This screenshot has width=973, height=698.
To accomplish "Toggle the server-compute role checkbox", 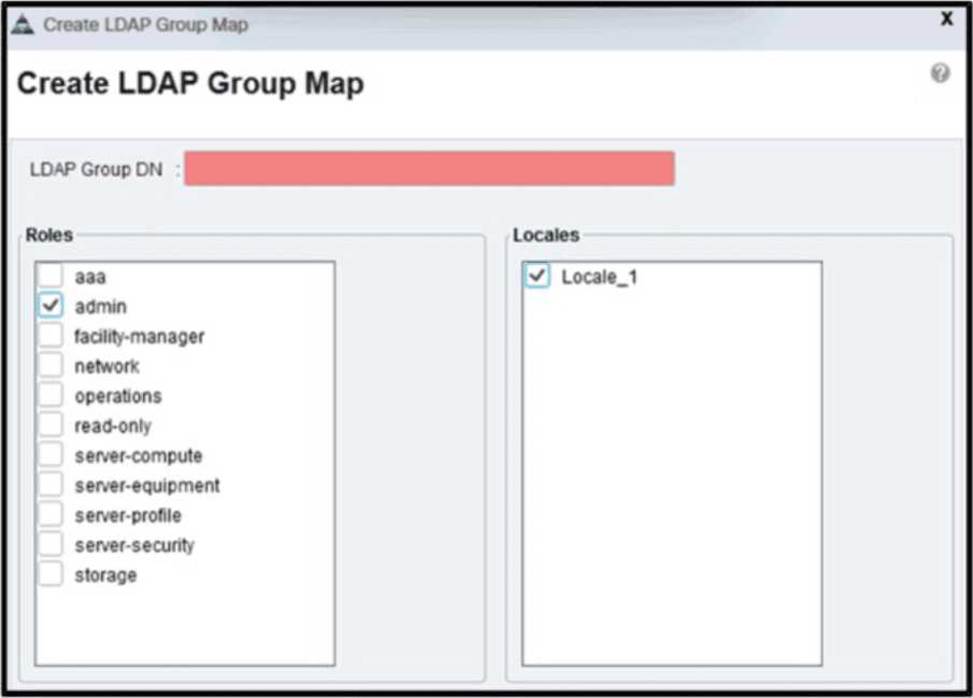I will pos(51,456).
